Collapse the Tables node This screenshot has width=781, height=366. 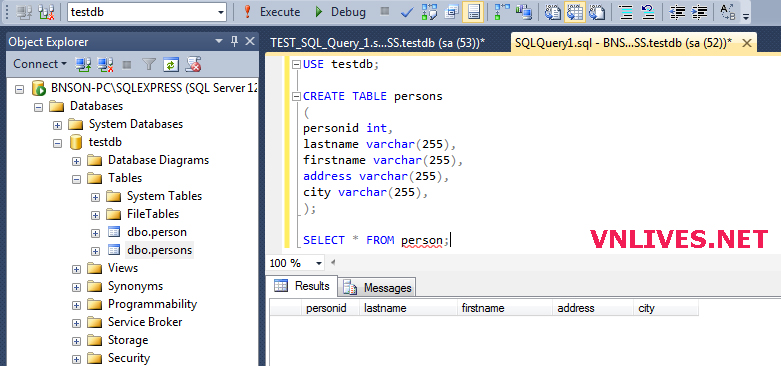[x=77, y=178]
